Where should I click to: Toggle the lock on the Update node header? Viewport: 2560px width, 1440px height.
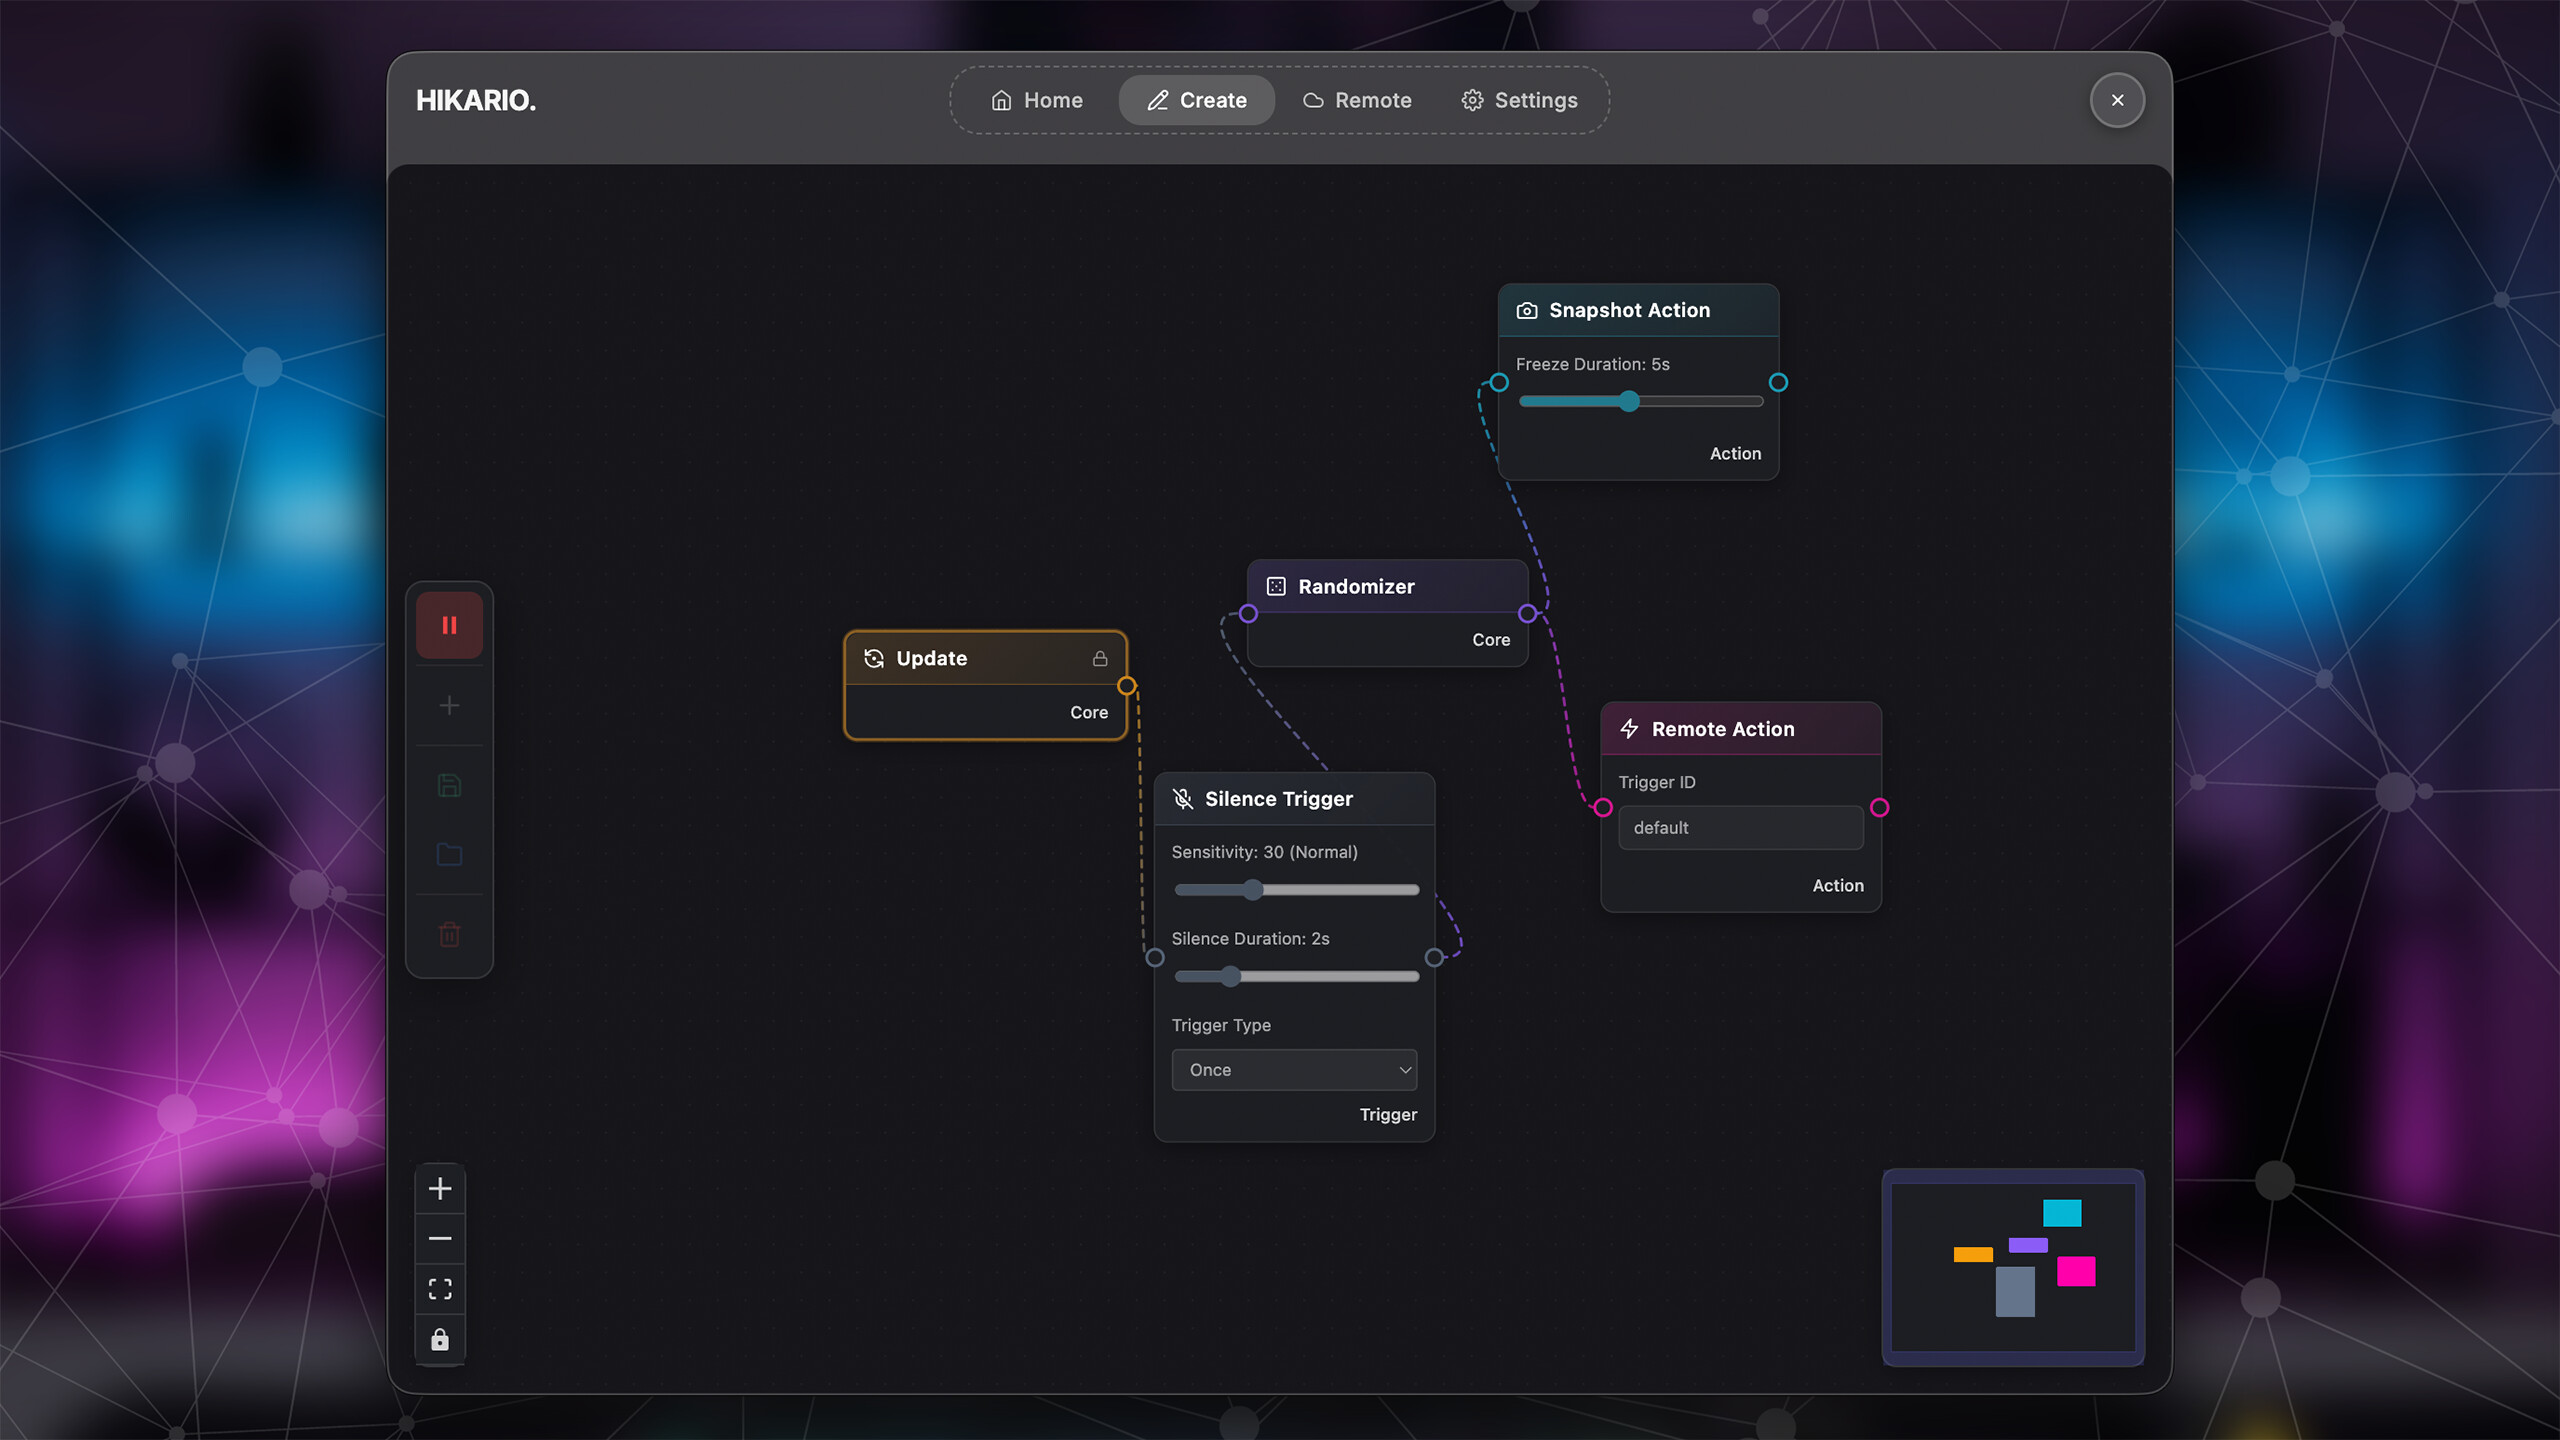coord(1100,658)
